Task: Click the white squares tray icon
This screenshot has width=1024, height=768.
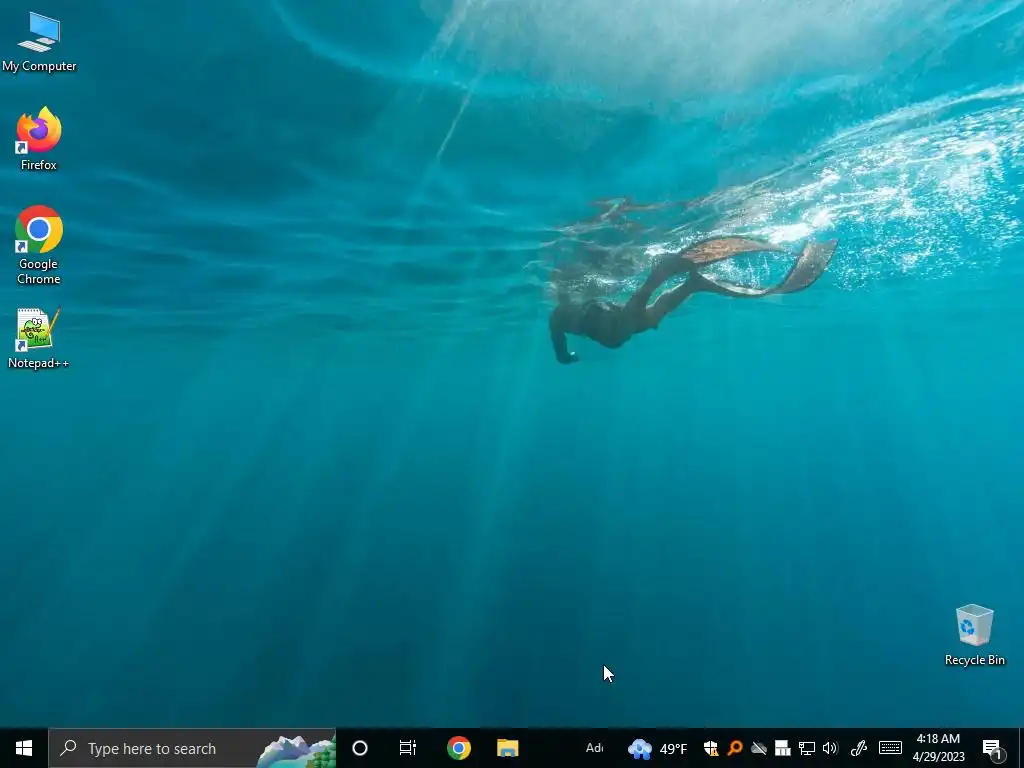Action: [x=782, y=748]
